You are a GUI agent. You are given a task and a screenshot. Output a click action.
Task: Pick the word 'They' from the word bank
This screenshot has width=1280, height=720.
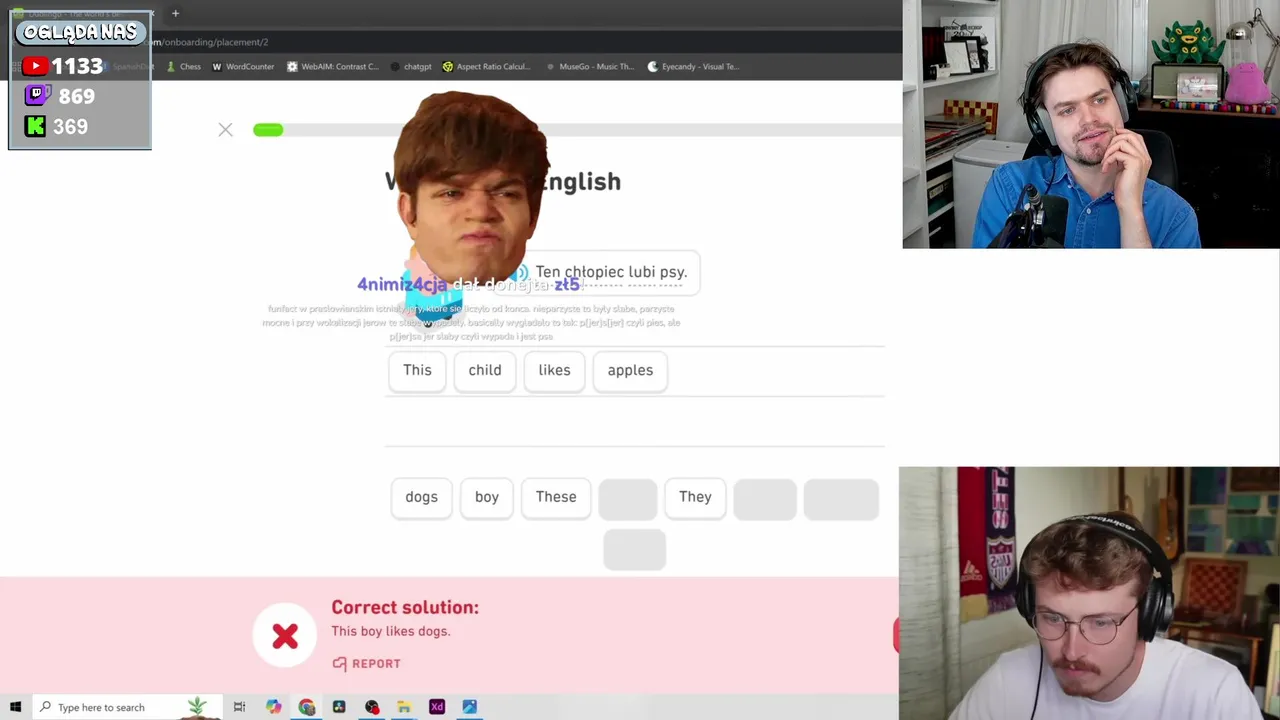click(x=695, y=498)
